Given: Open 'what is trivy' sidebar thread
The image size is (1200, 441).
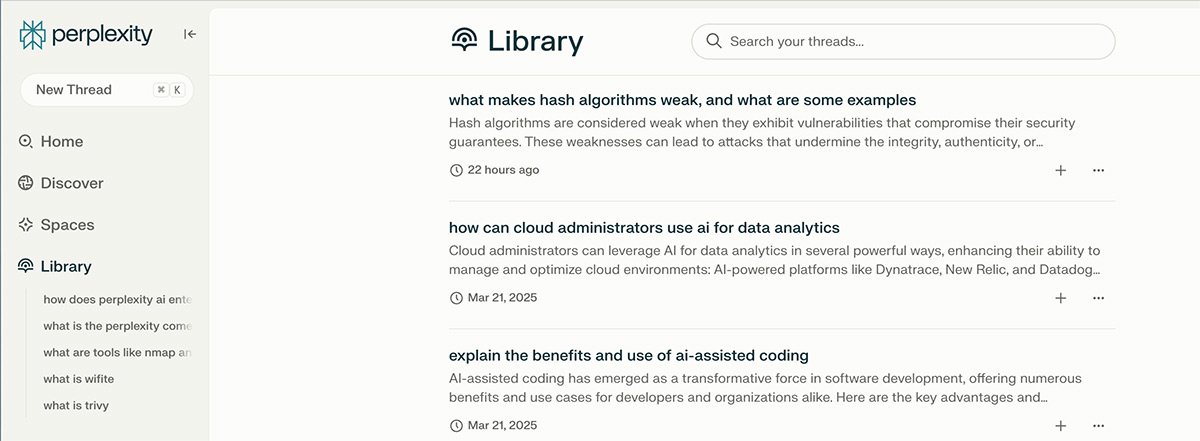Looking at the screenshot, I should (76, 405).
